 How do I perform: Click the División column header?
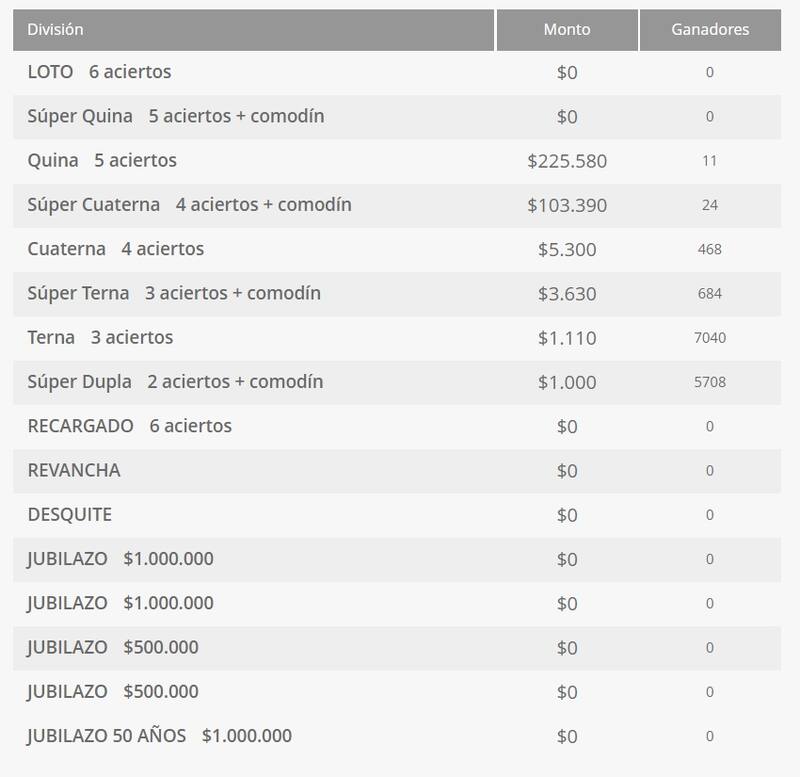pyautogui.click(x=56, y=30)
